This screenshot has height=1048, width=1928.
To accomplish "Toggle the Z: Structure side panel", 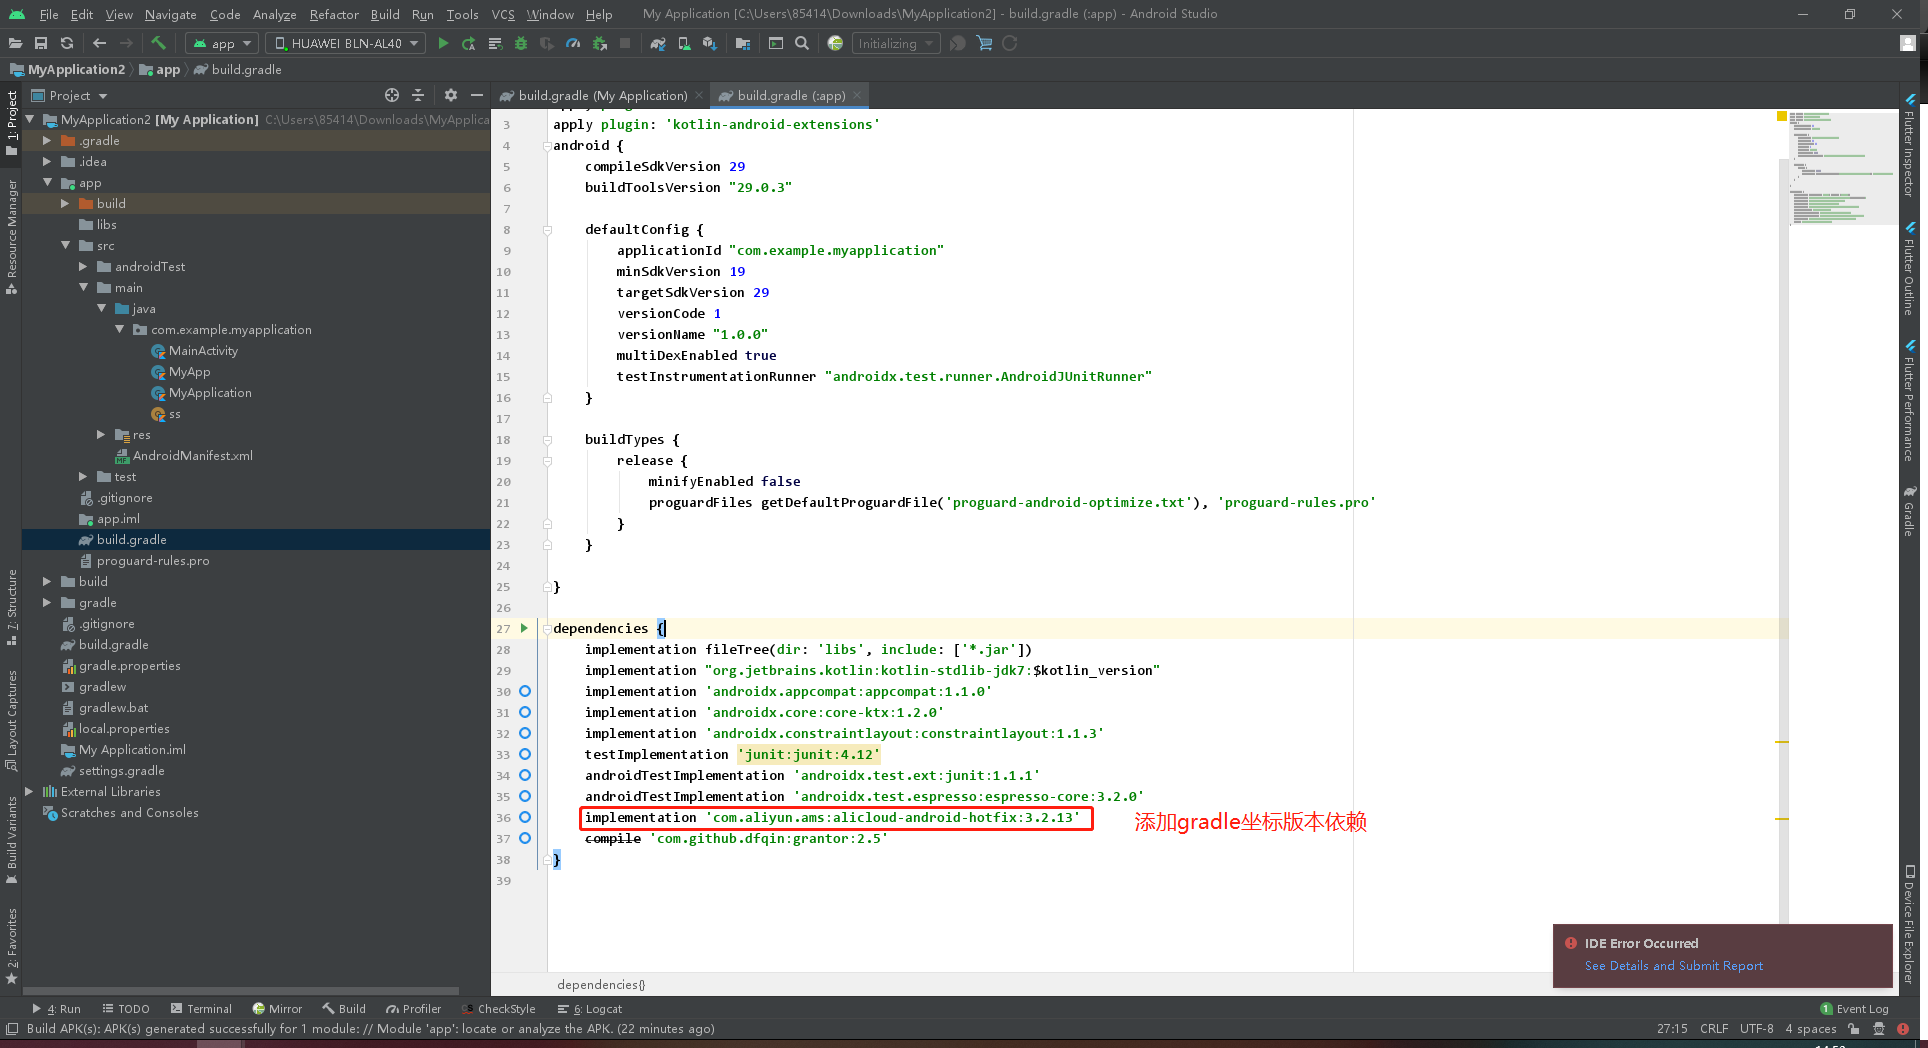I will click(11, 607).
